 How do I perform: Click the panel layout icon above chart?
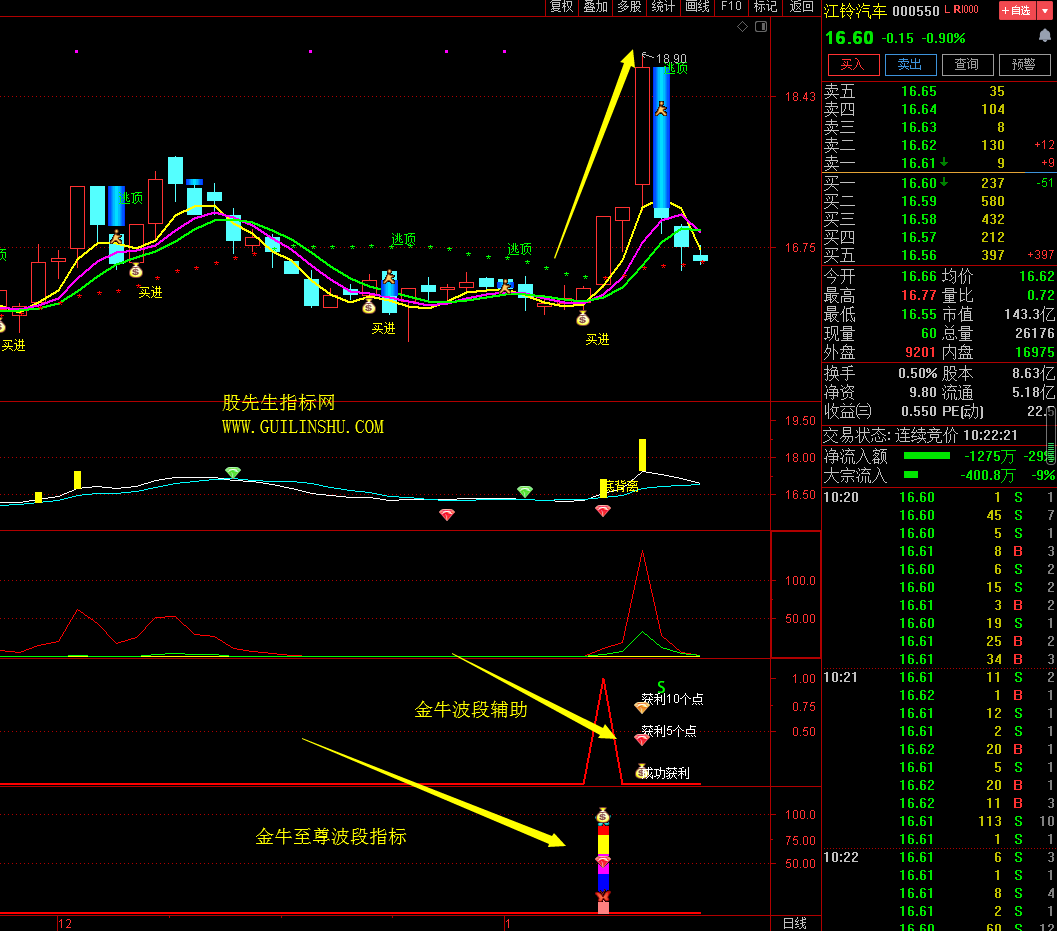pos(761,27)
